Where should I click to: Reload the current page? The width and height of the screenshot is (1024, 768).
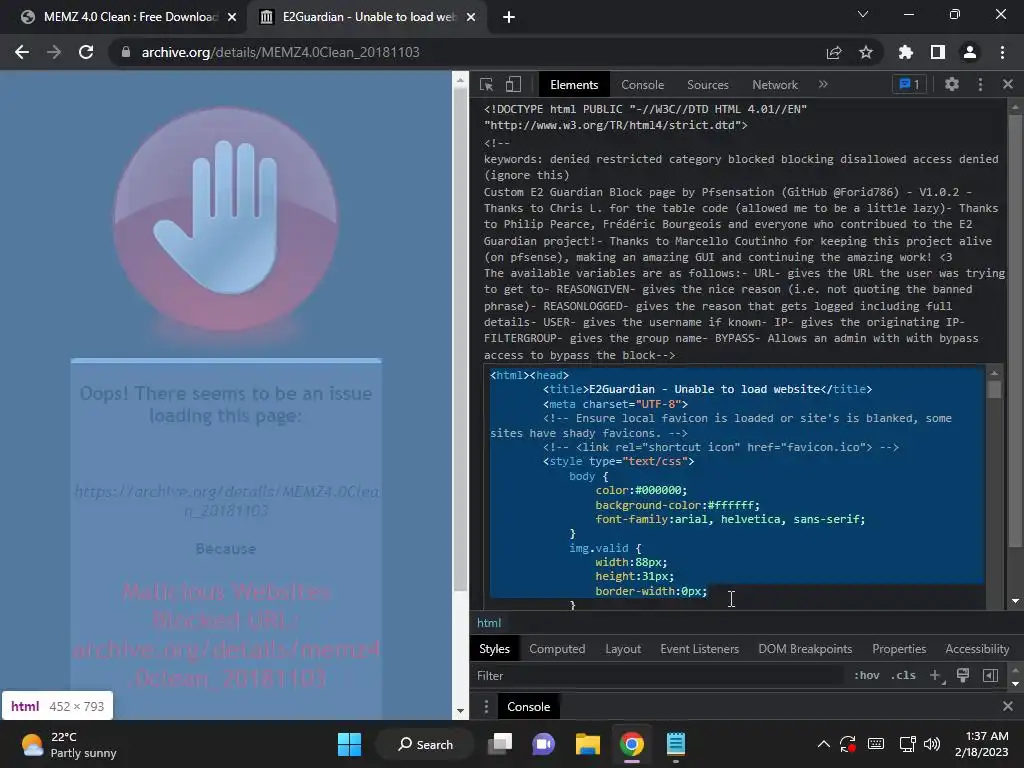(x=86, y=52)
